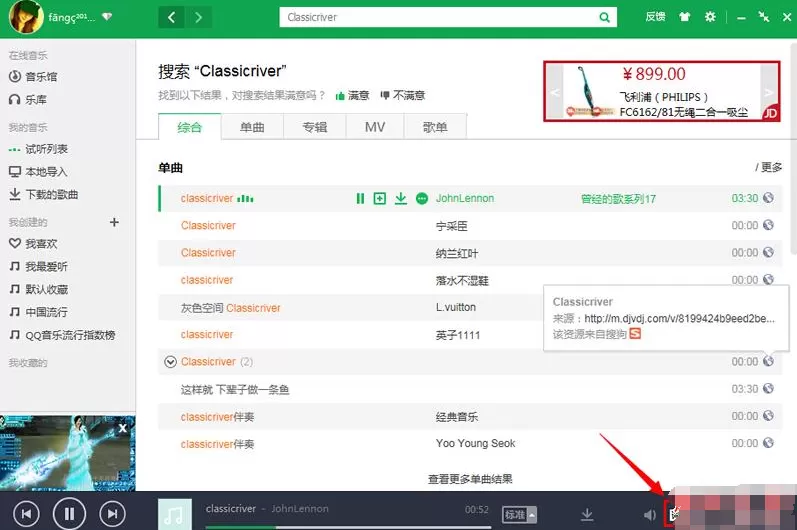
Task: Skip to next track
Action: pos(112,514)
